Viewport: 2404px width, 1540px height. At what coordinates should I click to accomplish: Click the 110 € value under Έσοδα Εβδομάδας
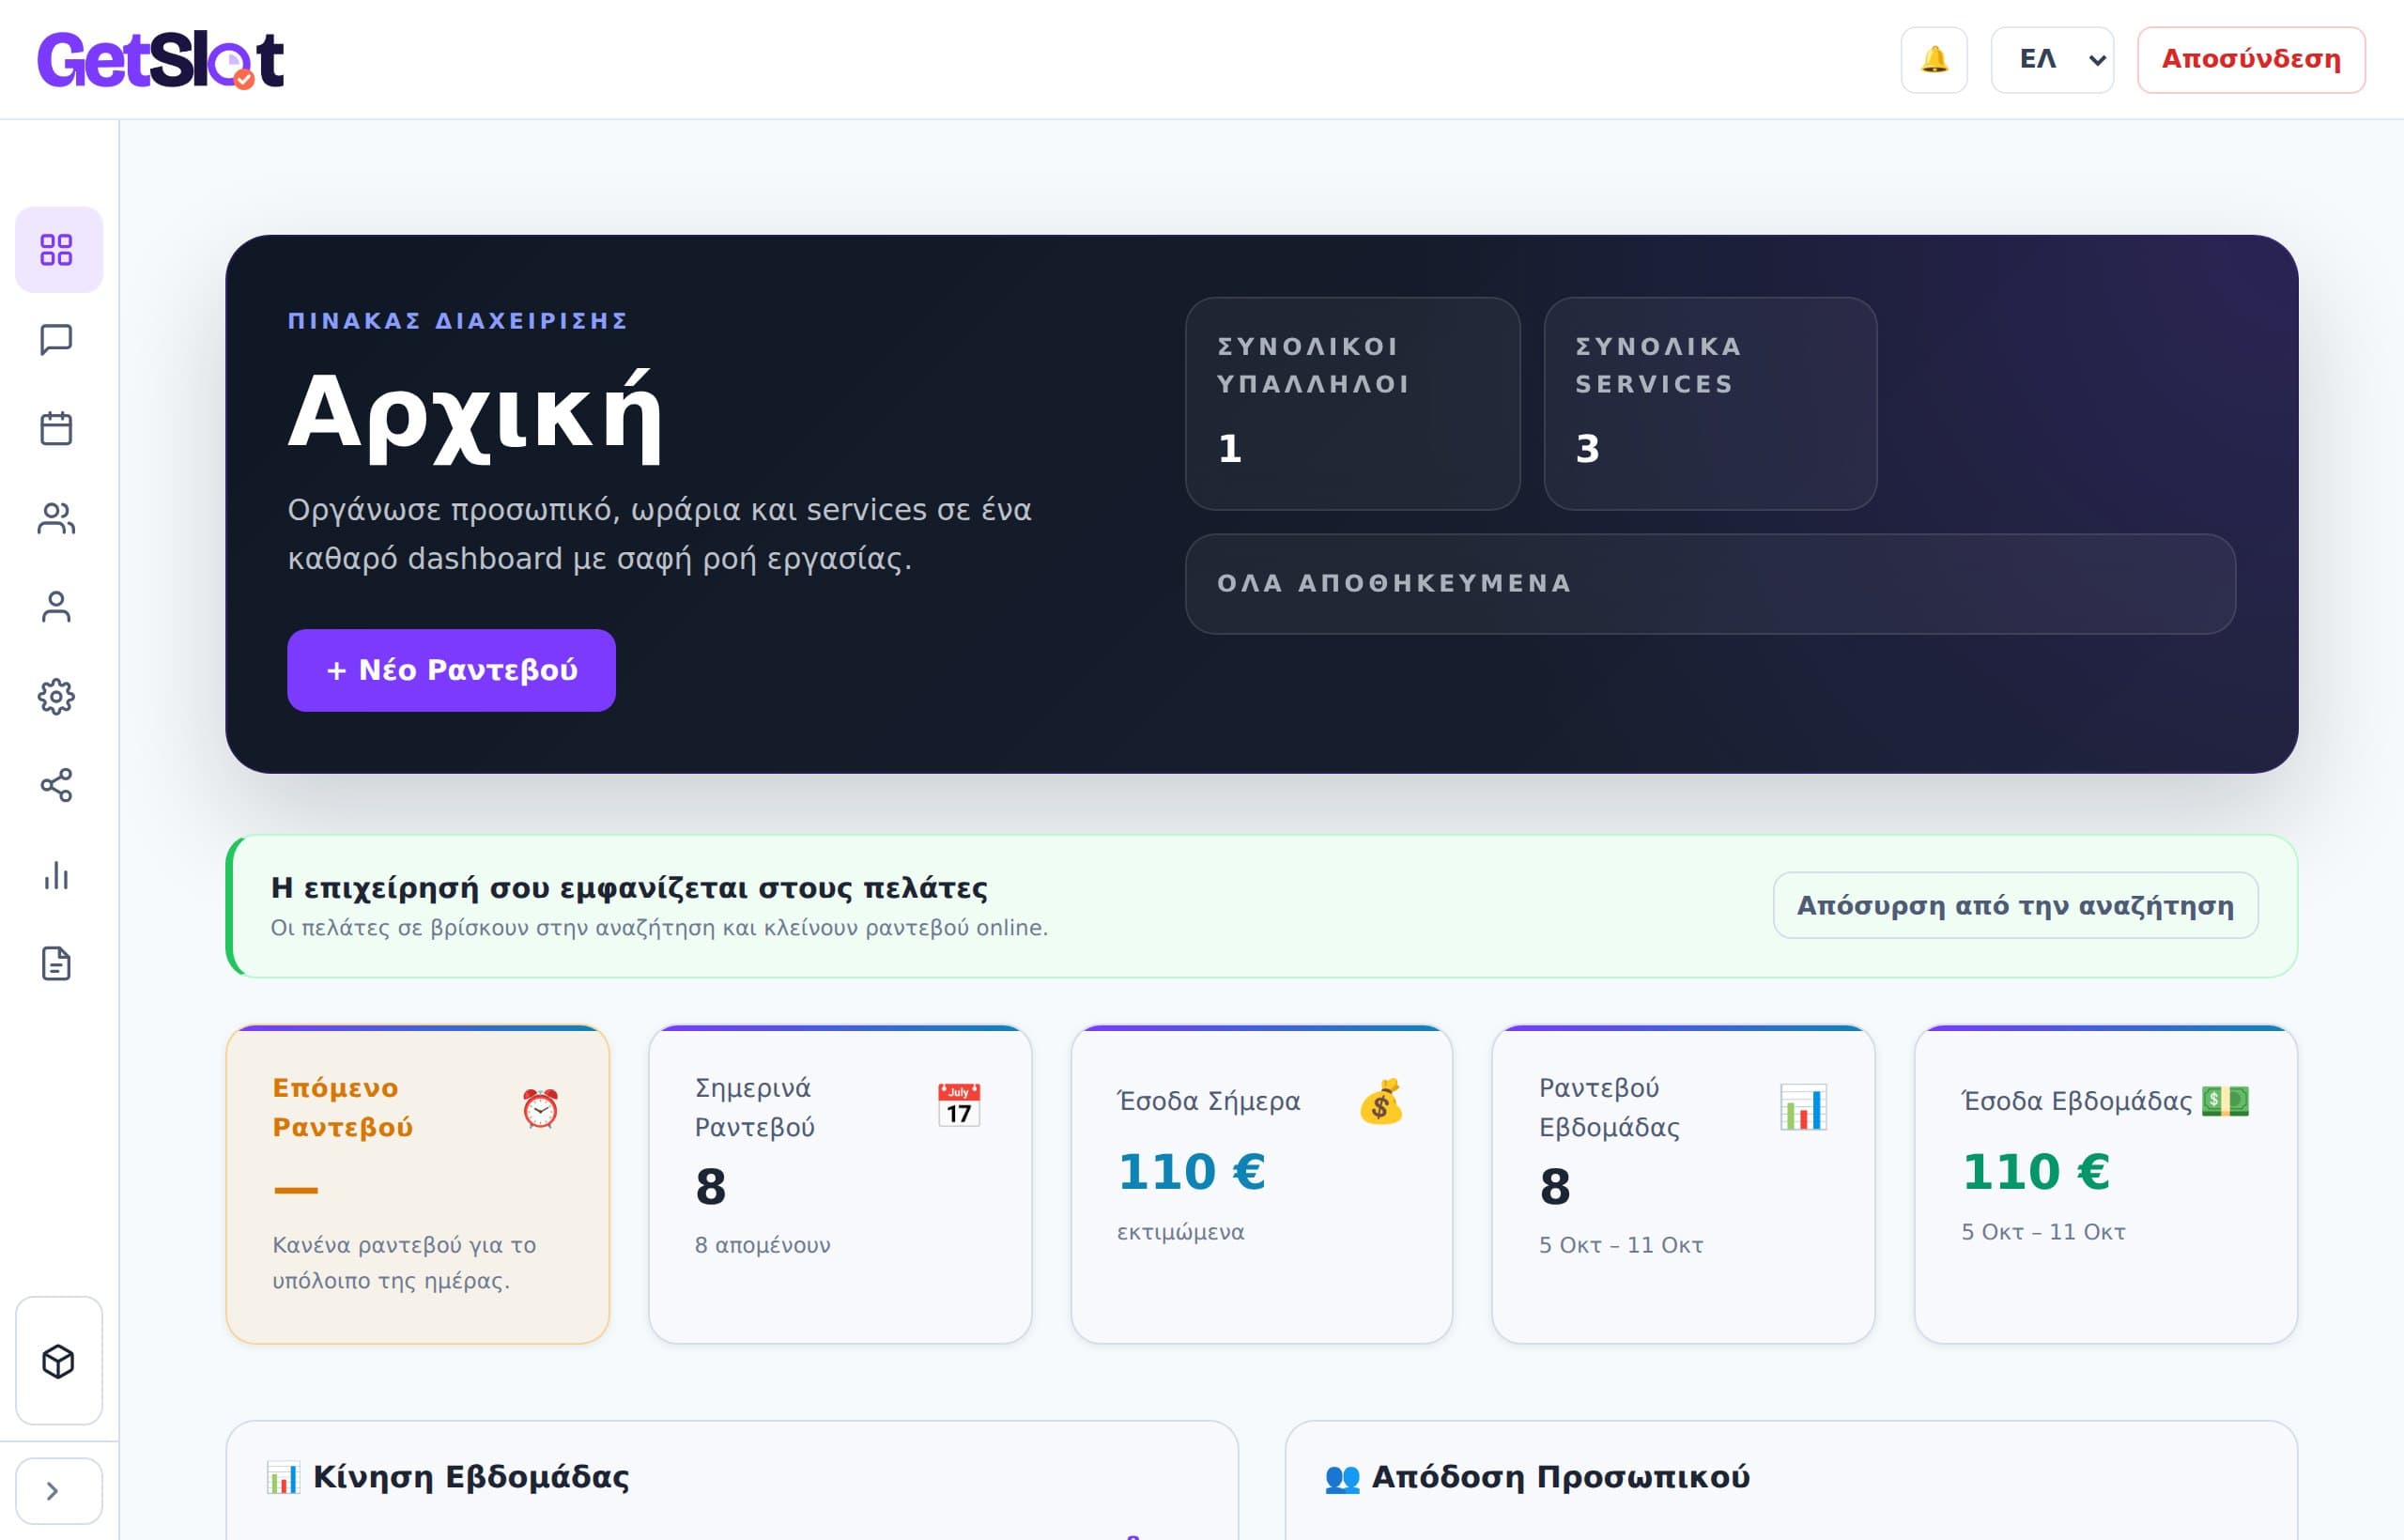2035,1172
